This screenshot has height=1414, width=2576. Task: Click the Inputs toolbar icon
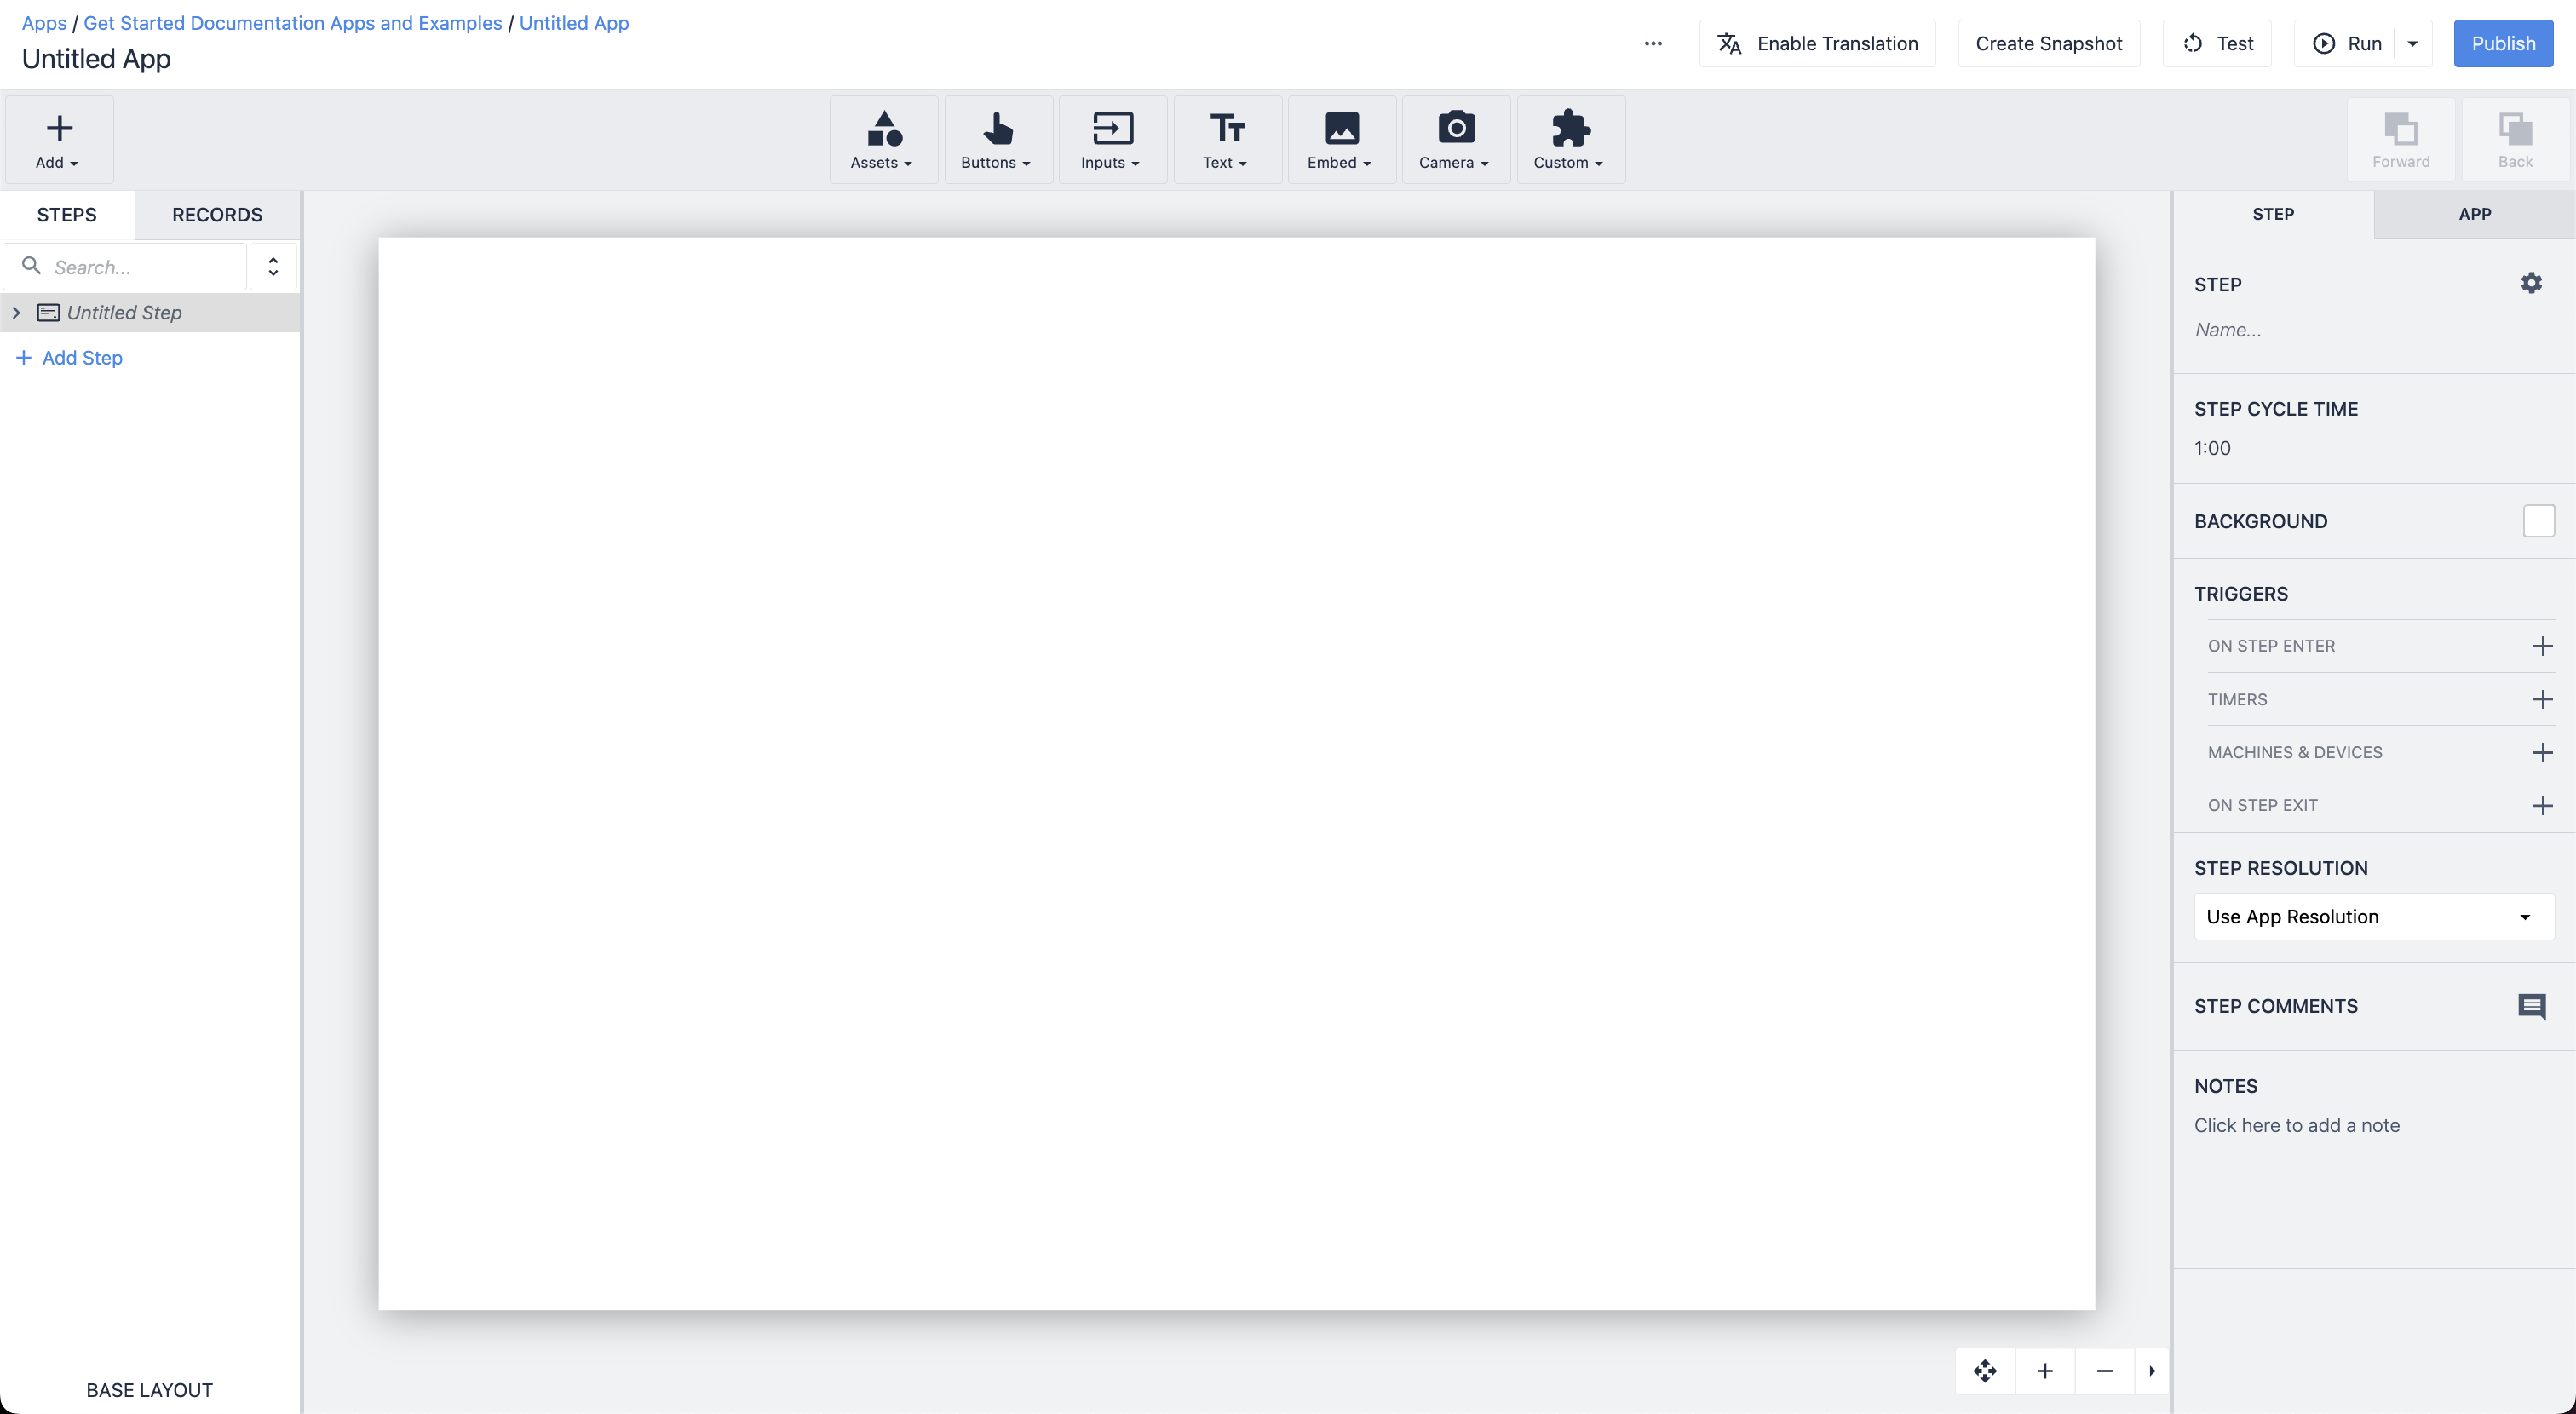1111,140
